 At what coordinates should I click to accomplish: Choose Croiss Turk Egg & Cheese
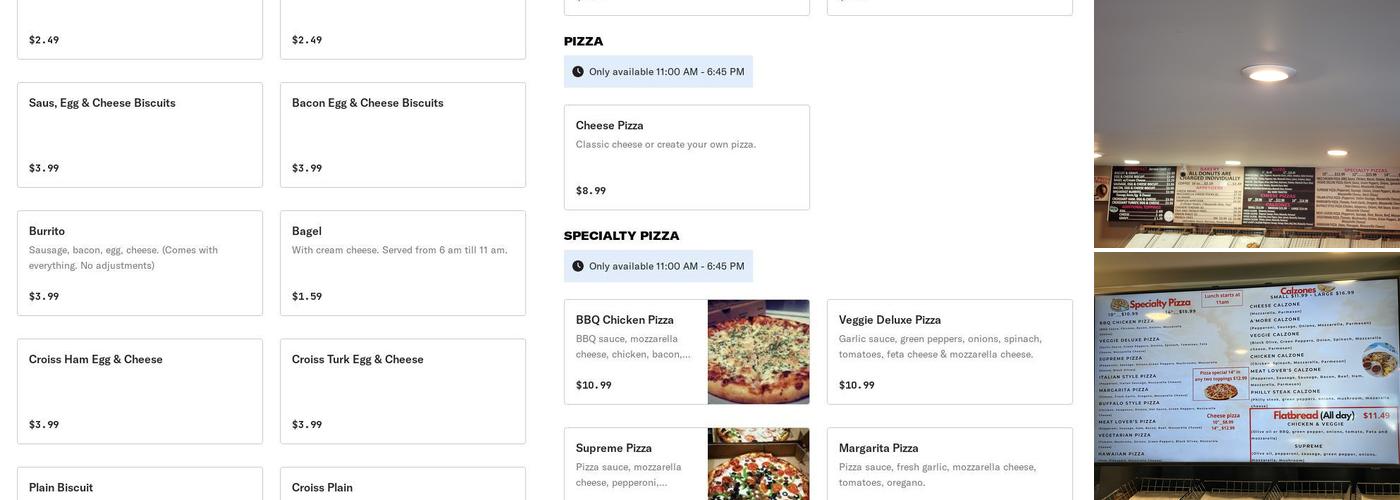pyautogui.click(x=402, y=391)
